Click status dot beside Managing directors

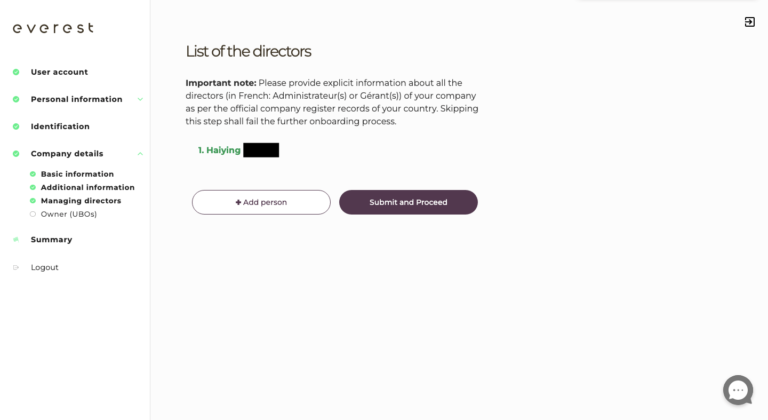(32, 201)
